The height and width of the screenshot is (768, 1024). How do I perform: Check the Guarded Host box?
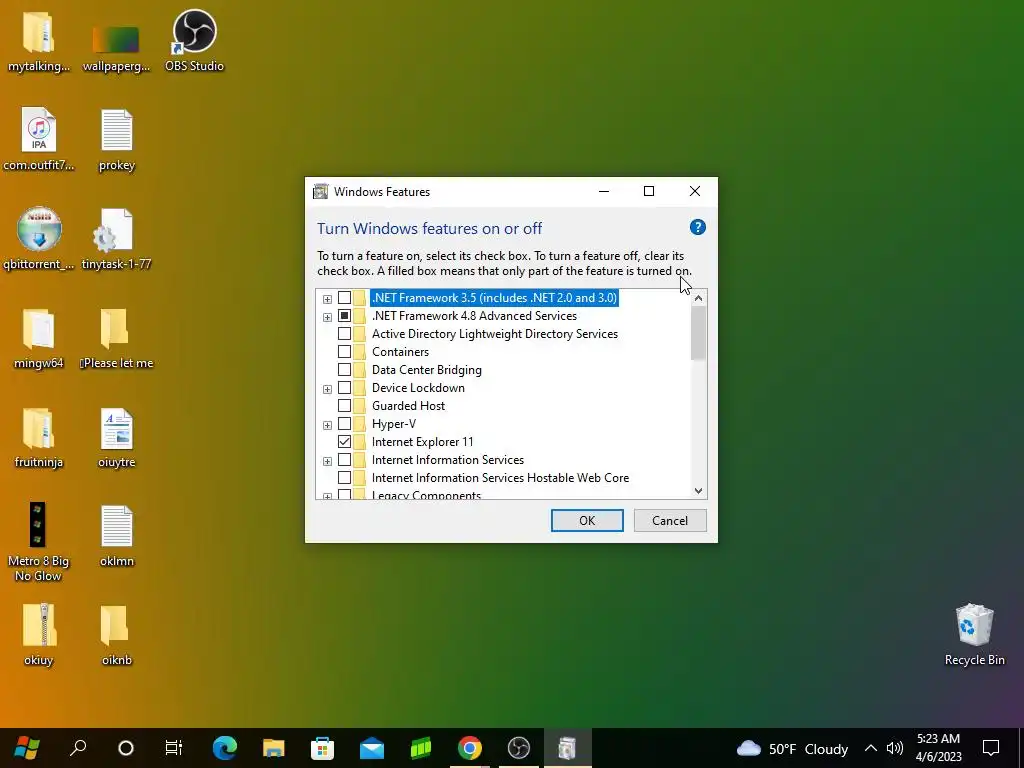coord(344,406)
